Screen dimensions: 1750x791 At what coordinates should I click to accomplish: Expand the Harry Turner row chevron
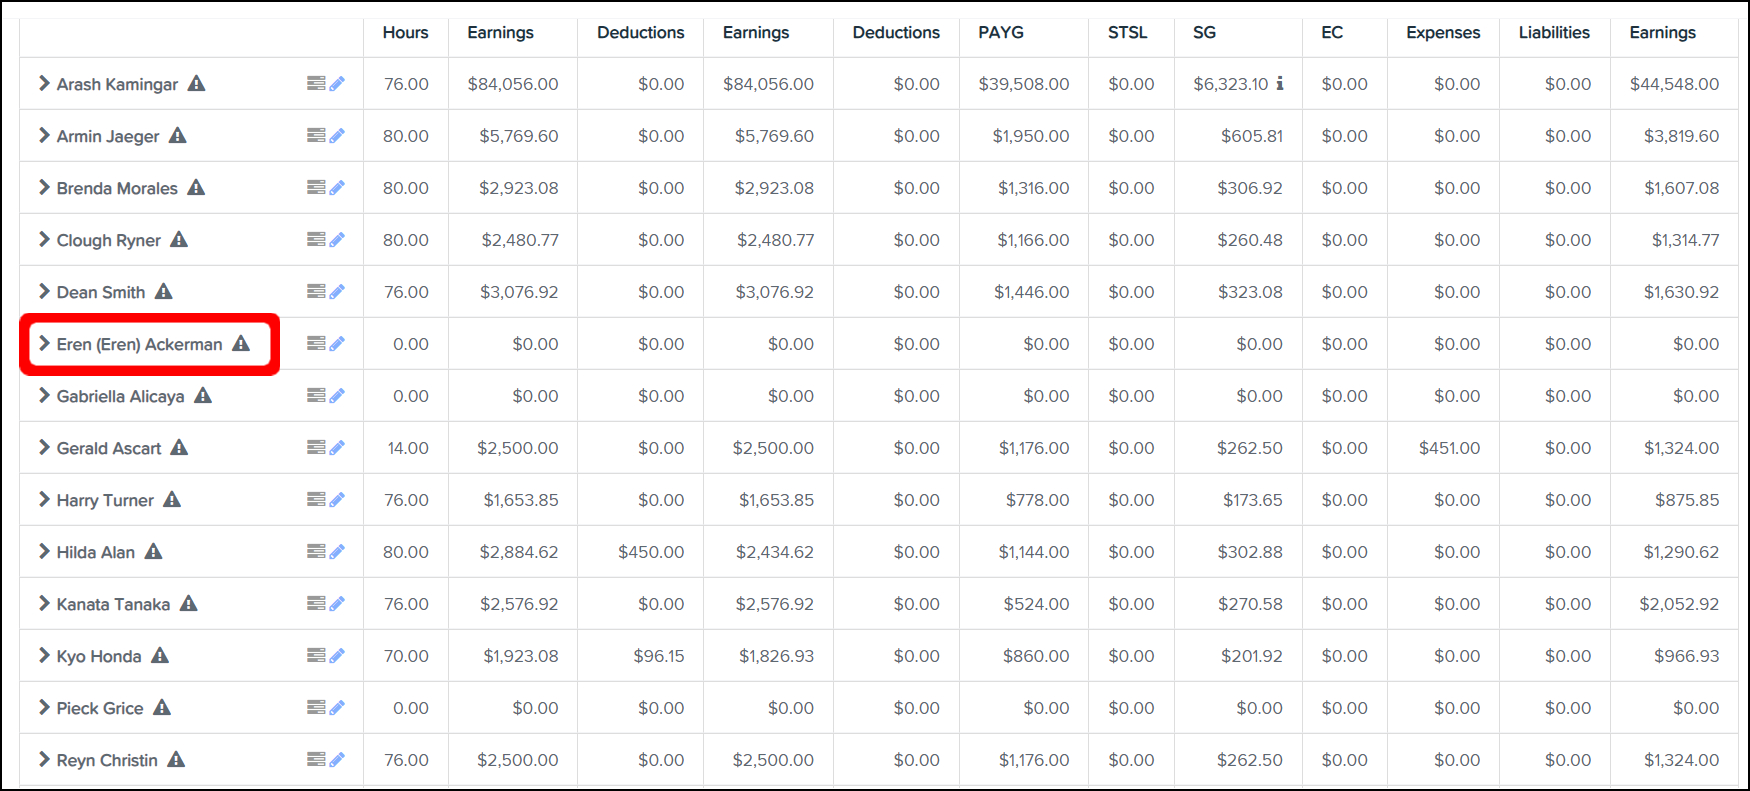point(44,500)
